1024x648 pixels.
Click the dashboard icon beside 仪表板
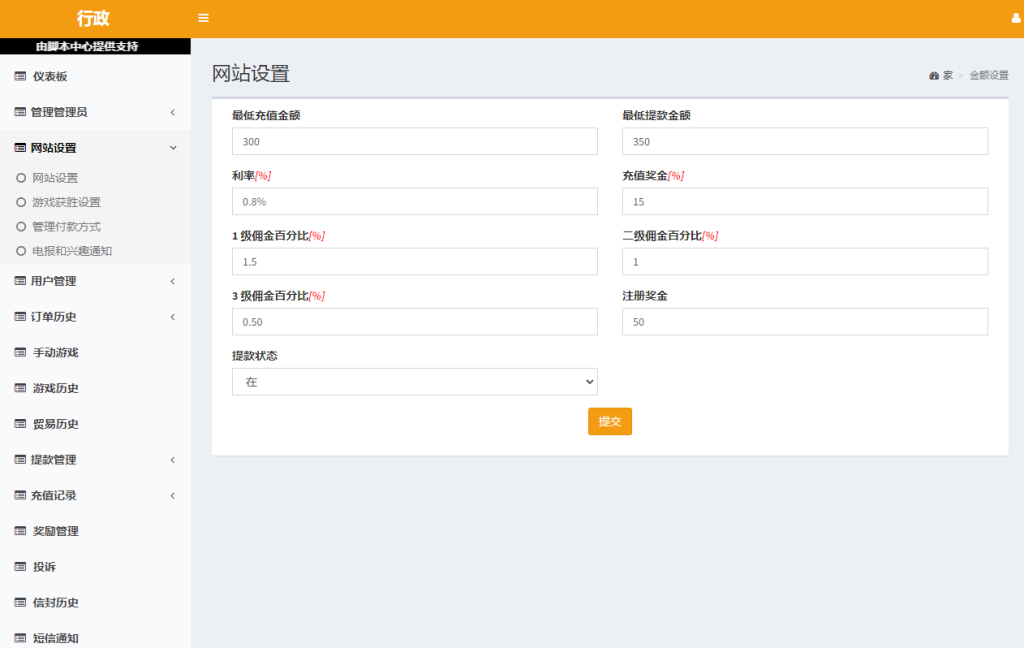pyautogui.click(x=18, y=75)
